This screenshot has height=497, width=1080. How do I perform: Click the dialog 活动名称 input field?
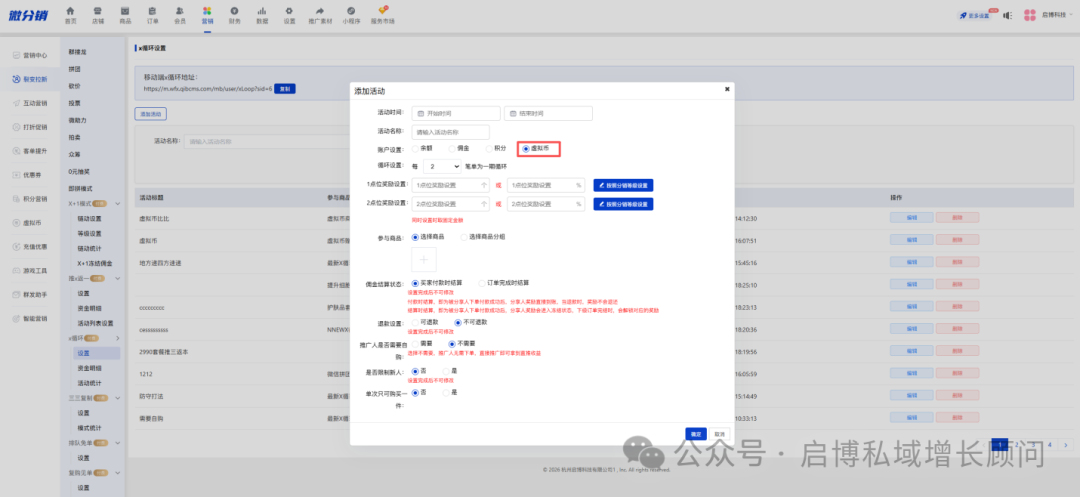(x=450, y=132)
